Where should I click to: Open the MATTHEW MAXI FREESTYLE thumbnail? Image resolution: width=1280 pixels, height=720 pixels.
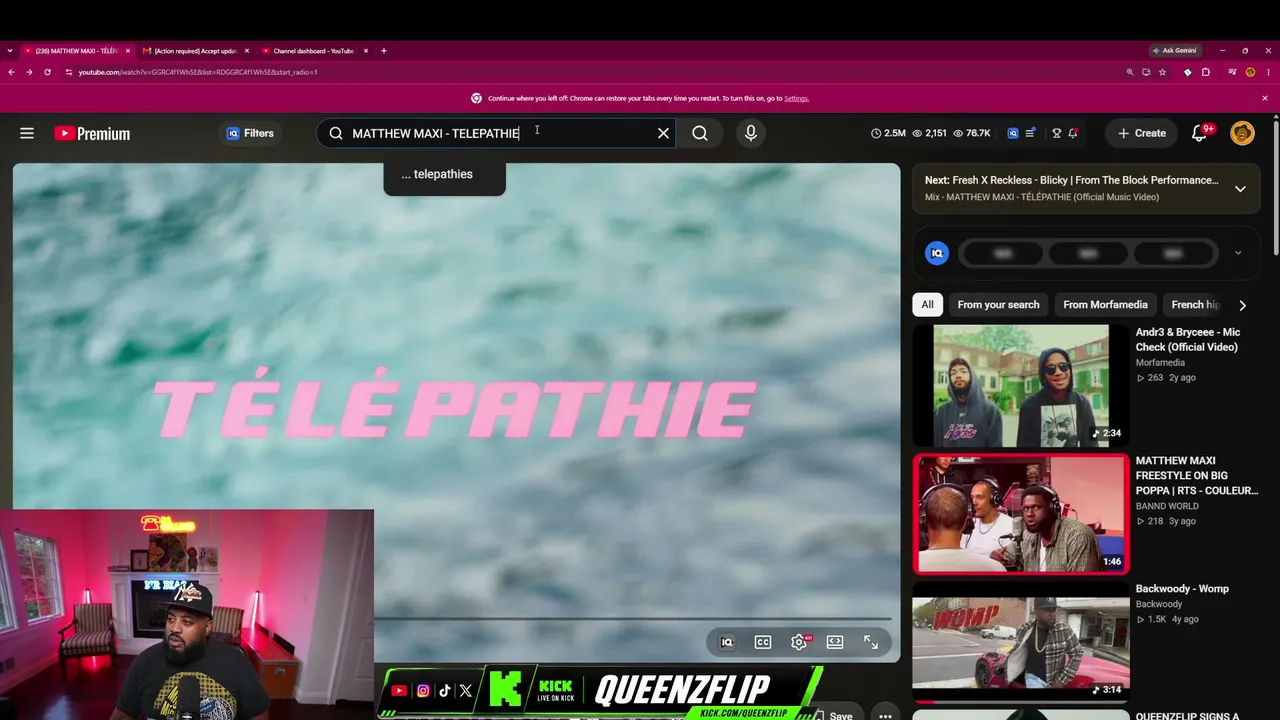coord(1021,514)
